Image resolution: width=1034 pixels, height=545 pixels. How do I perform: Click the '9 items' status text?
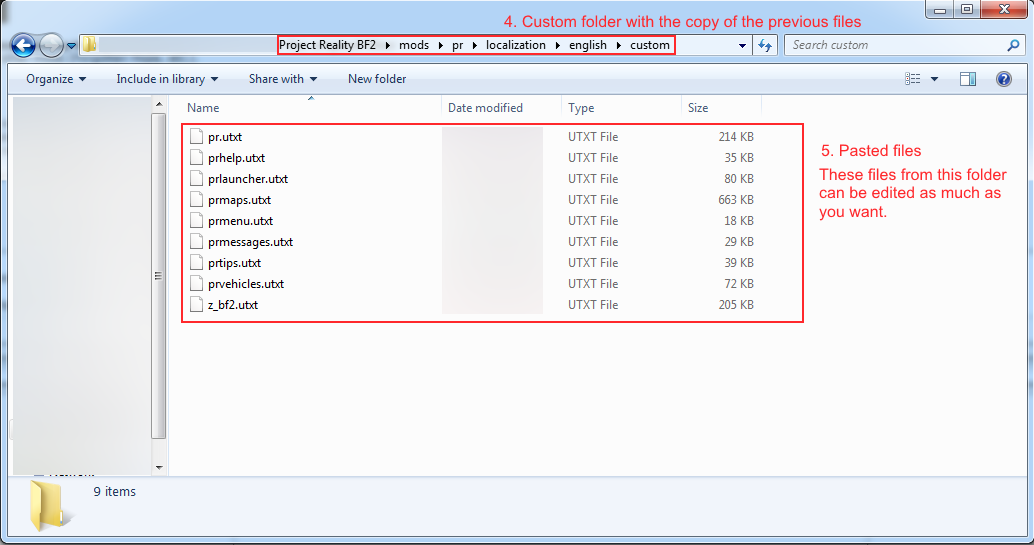[114, 492]
